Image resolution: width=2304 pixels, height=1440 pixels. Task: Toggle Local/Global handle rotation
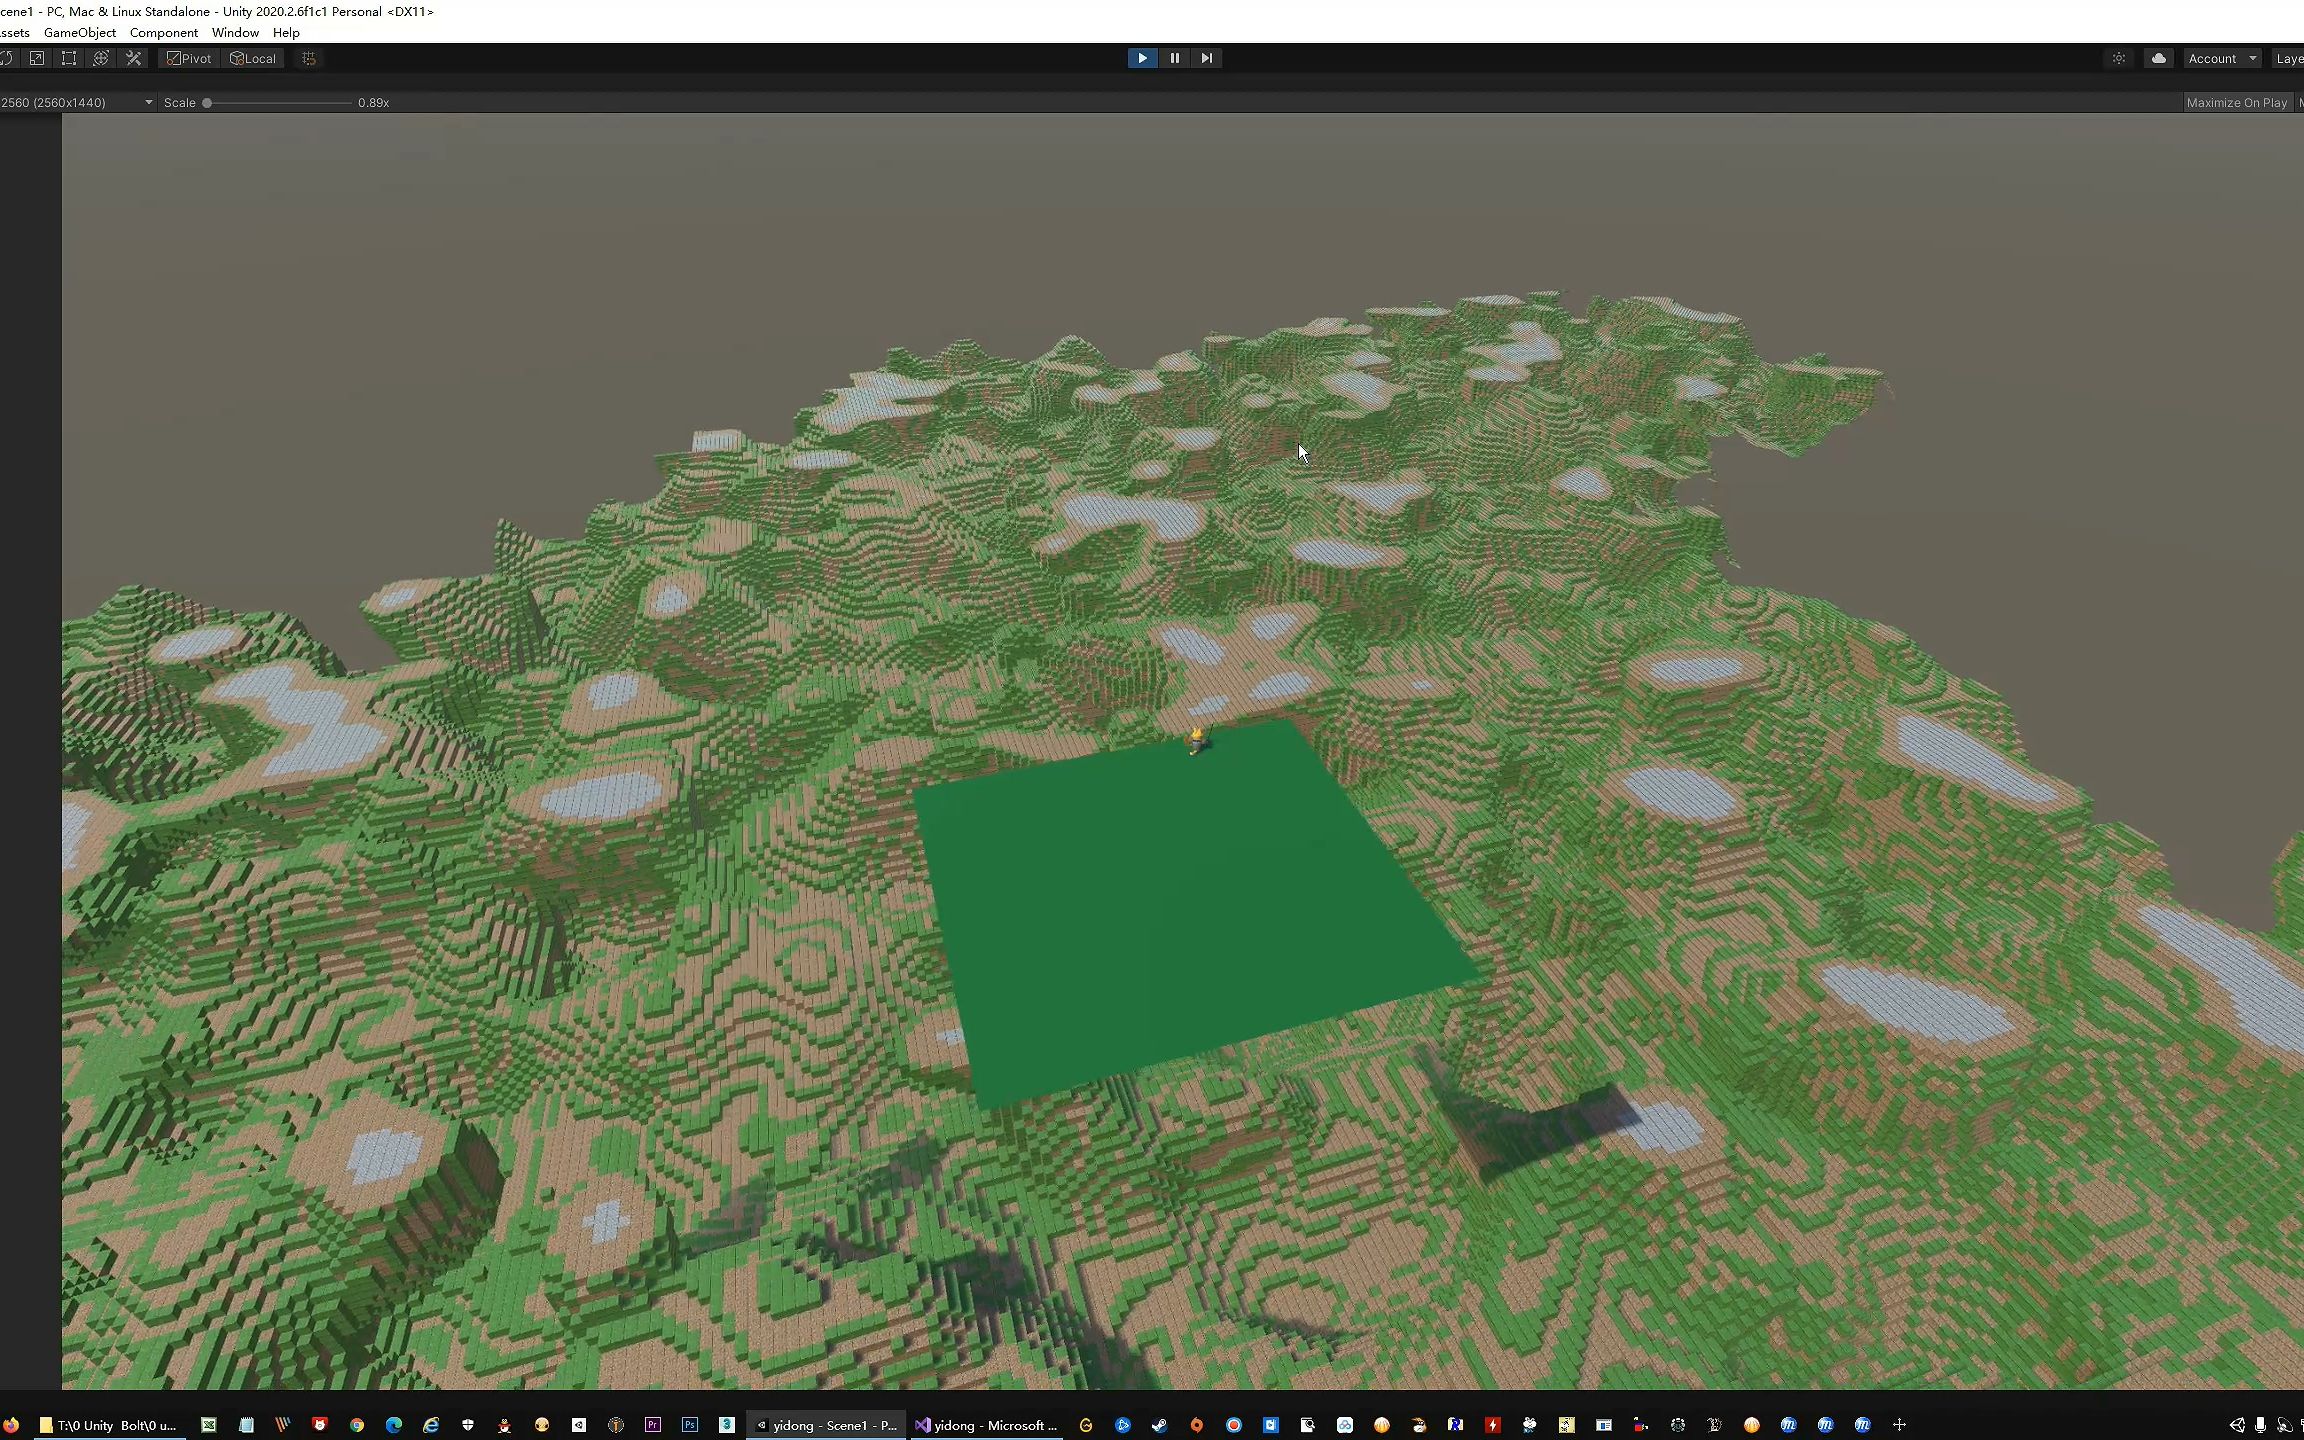[x=253, y=58]
